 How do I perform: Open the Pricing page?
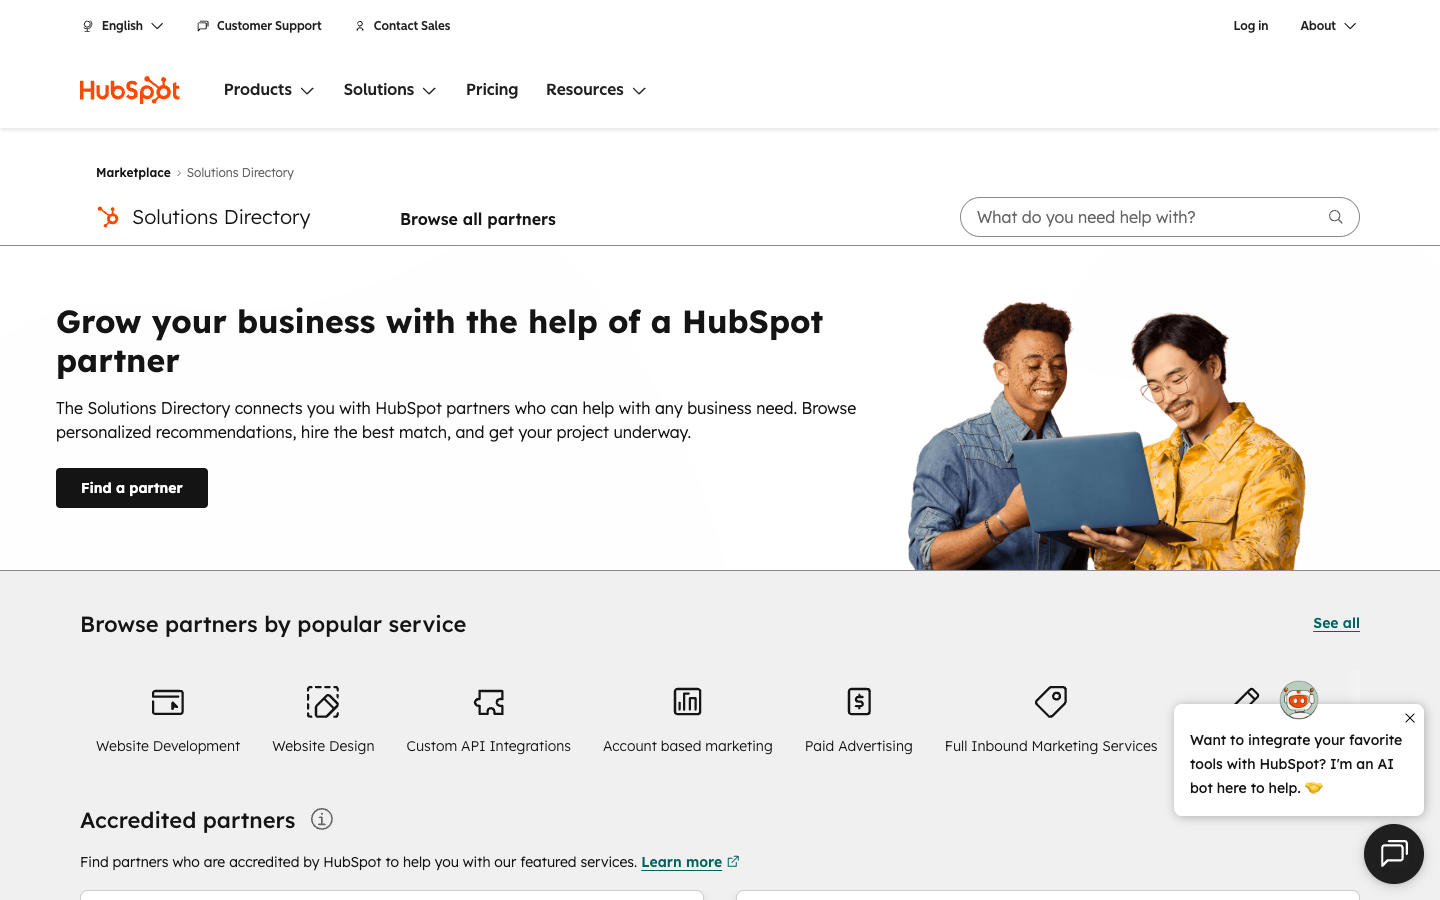[x=492, y=90]
